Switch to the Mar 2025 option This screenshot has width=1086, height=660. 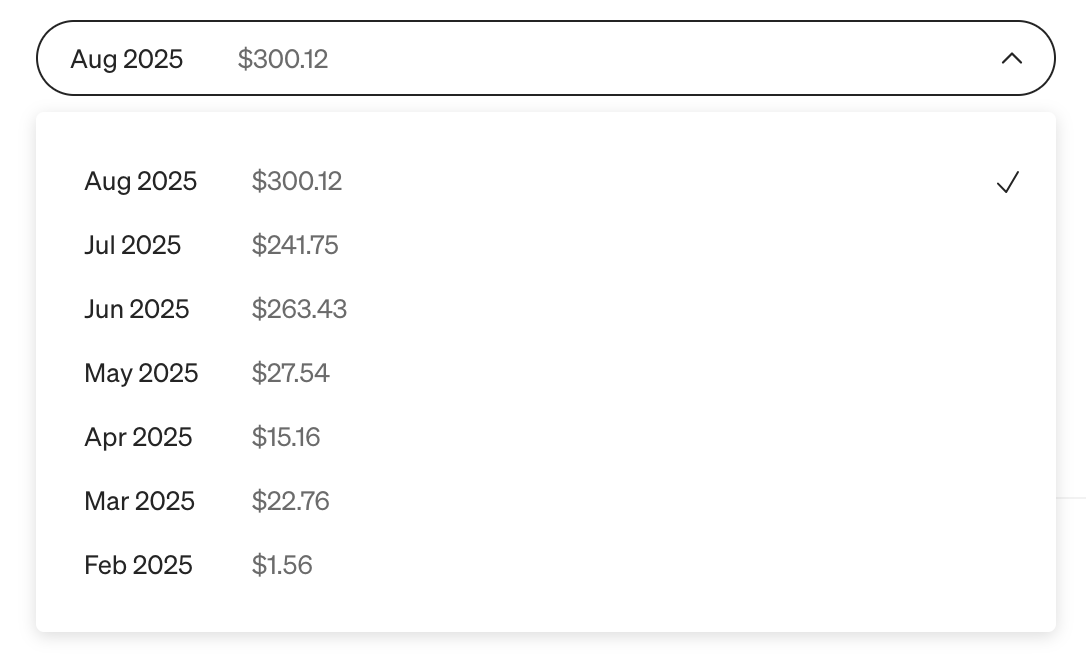click(139, 501)
